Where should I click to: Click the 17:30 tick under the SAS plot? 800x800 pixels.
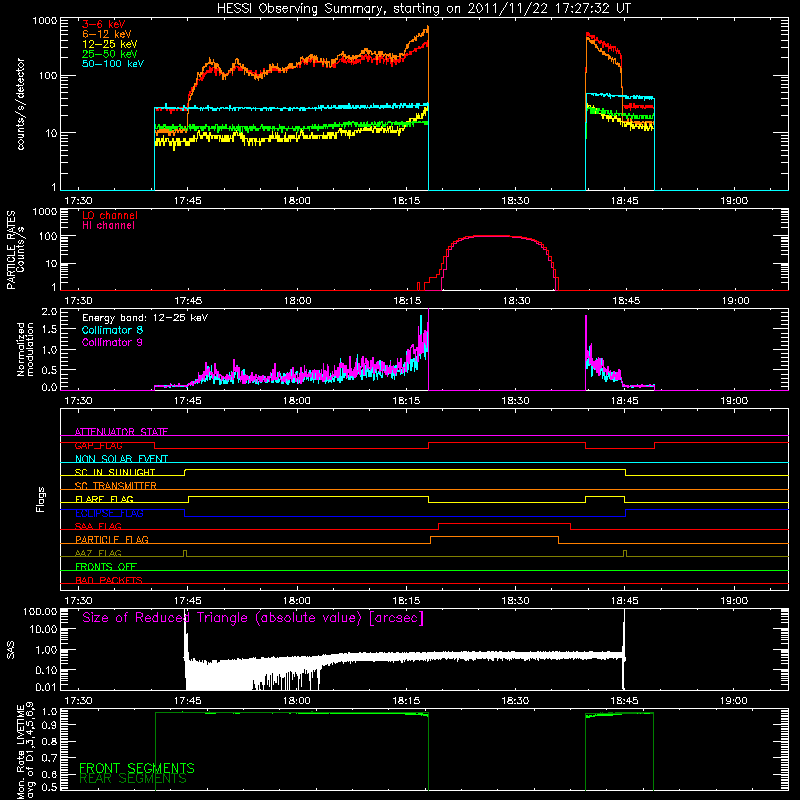tap(78, 701)
